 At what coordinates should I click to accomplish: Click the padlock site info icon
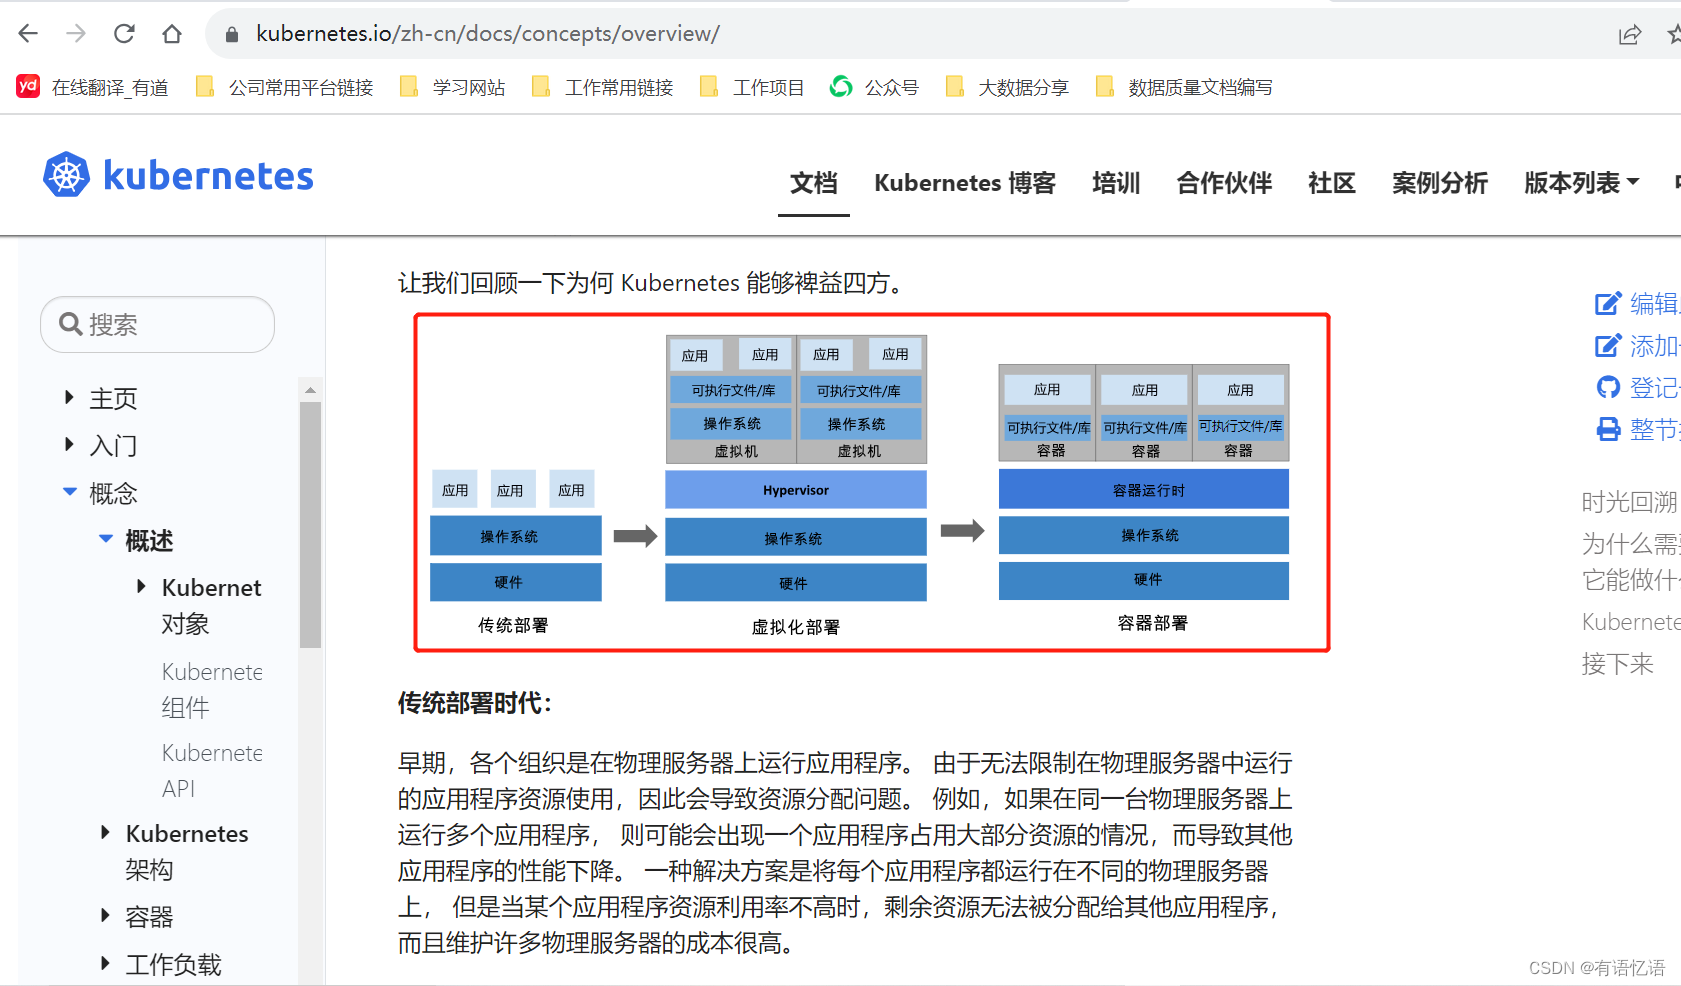(x=232, y=34)
